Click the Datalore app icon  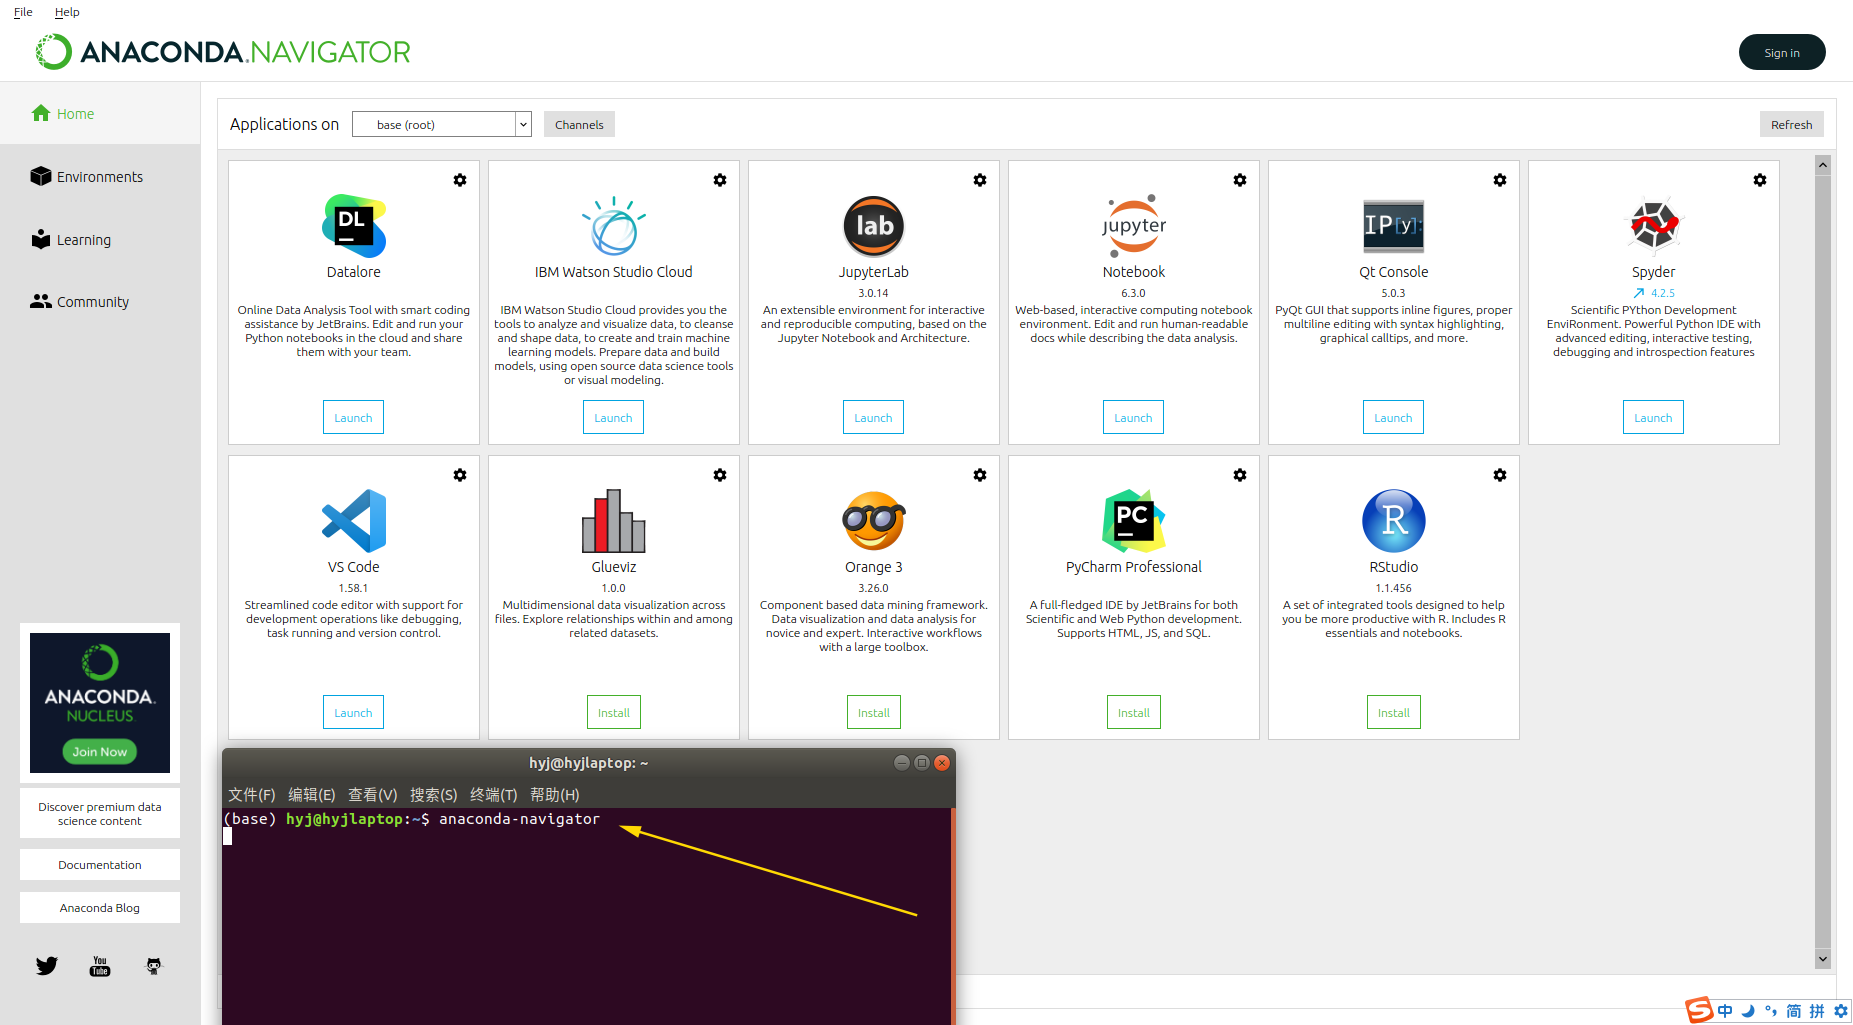[x=354, y=226]
